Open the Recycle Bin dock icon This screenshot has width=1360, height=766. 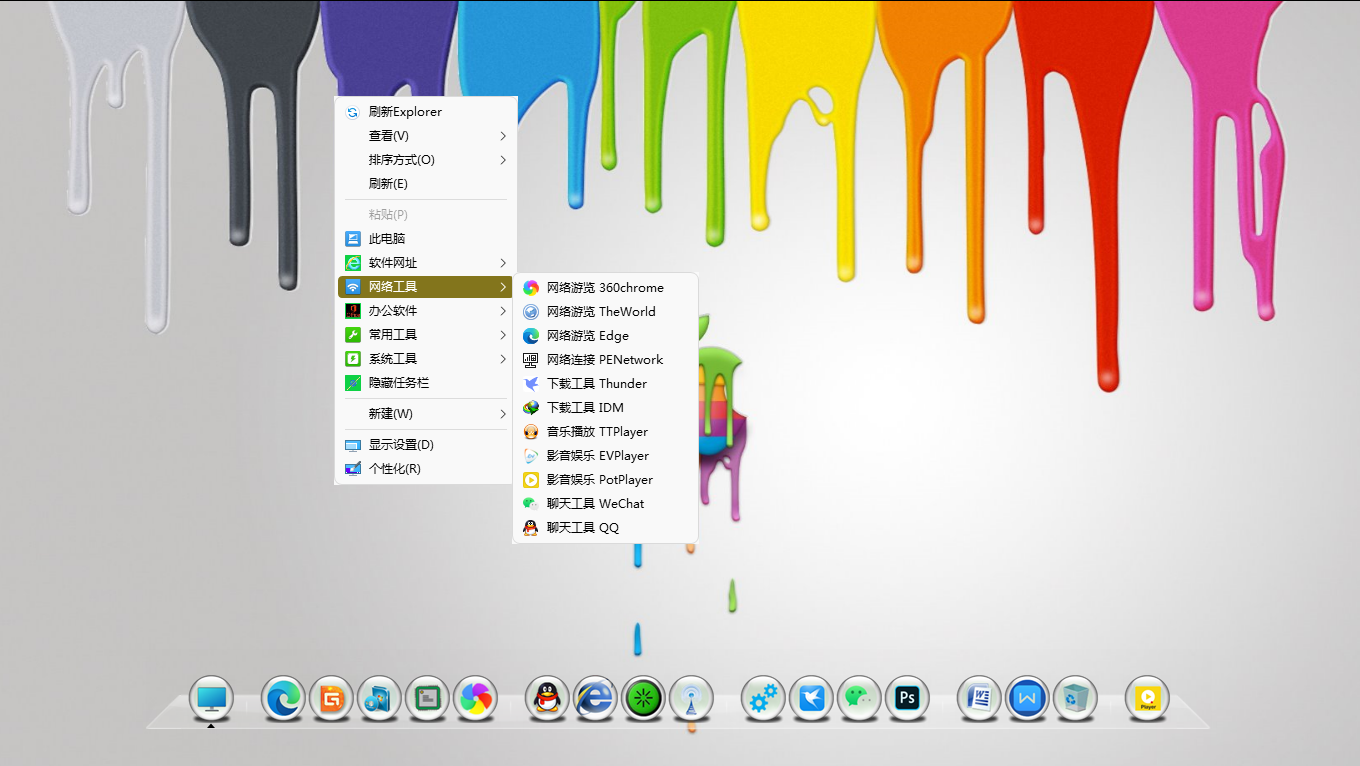coord(1075,698)
